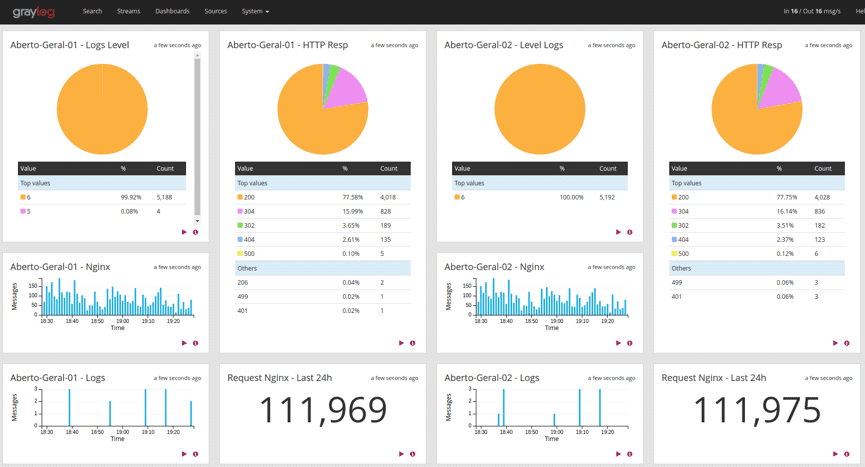865x467 pixels.
Task: Click the scroll-down arrow in the Logs Level widget
Action: coord(197,221)
